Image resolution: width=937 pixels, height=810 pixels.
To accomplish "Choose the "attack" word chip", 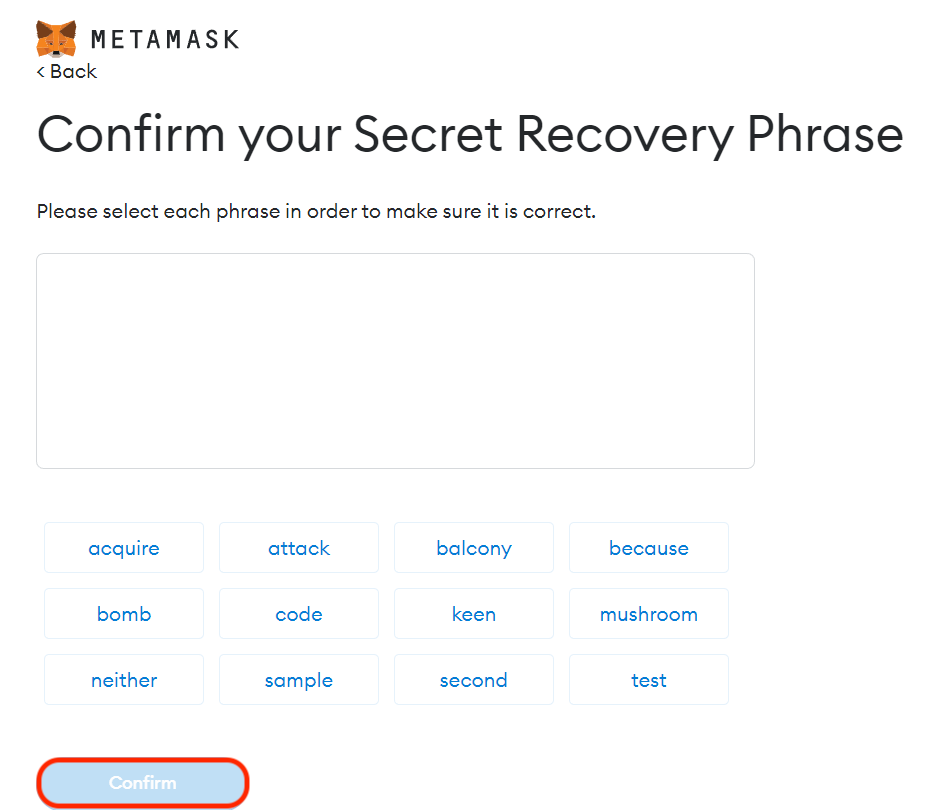I will [299, 548].
